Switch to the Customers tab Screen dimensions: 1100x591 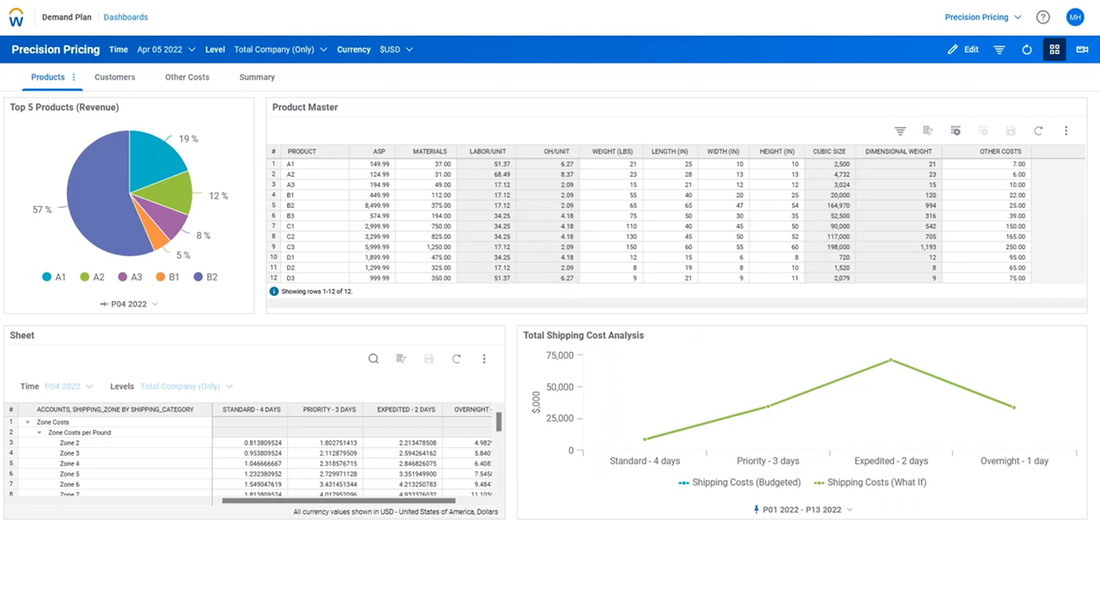point(114,77)
